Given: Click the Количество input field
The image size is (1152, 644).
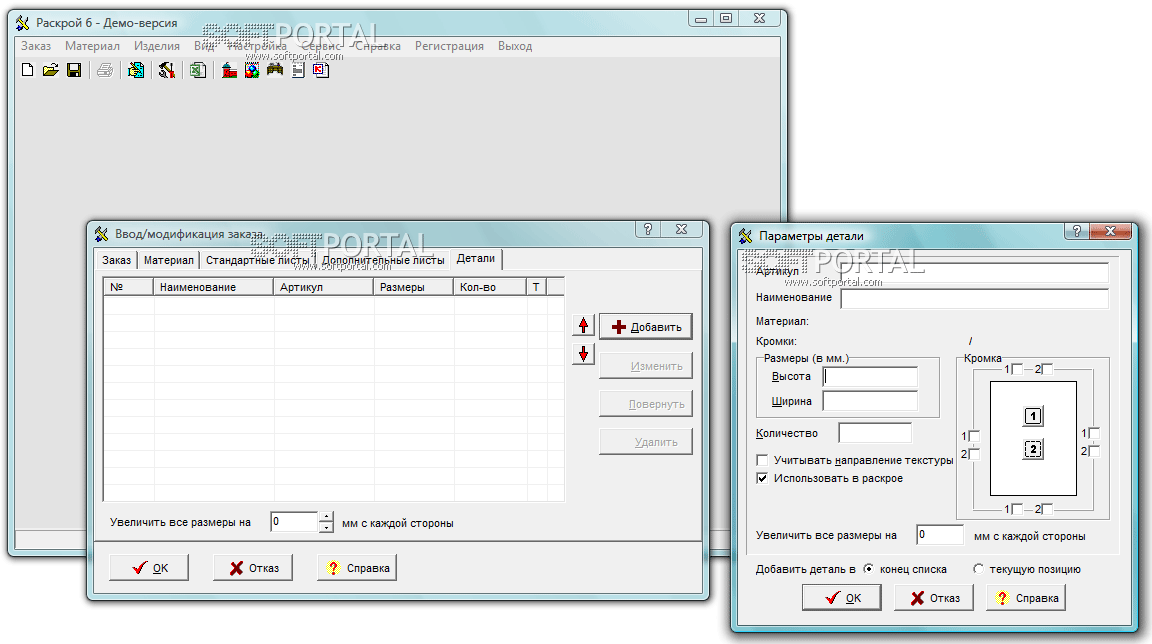Looking at the screenshot, I should click(x=875, y=433).
